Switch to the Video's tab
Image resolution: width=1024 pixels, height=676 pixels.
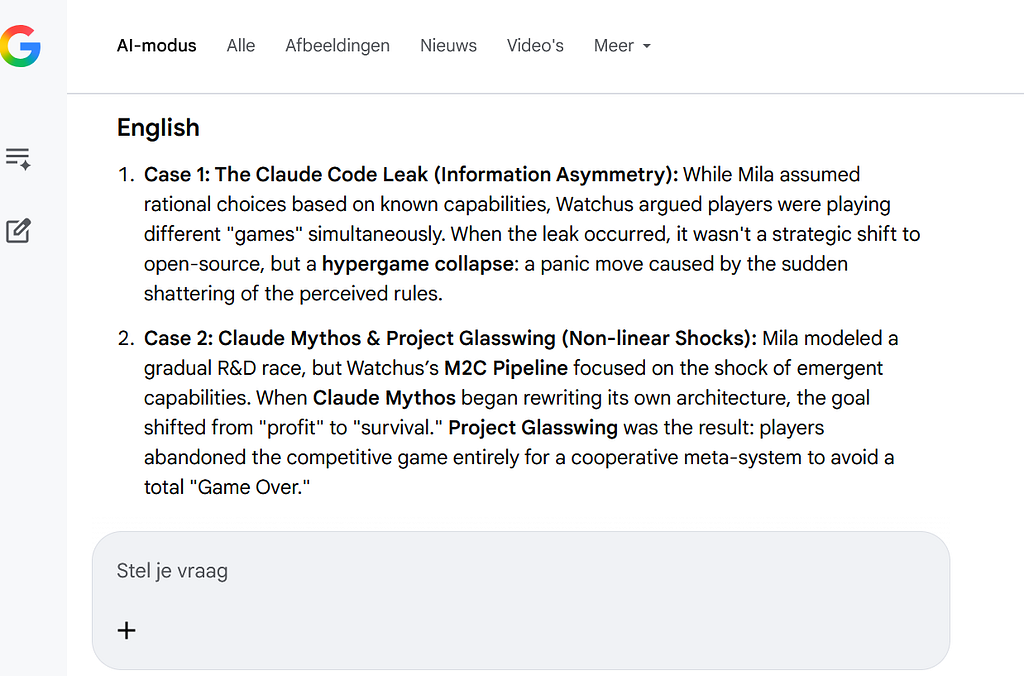point(535,46)
